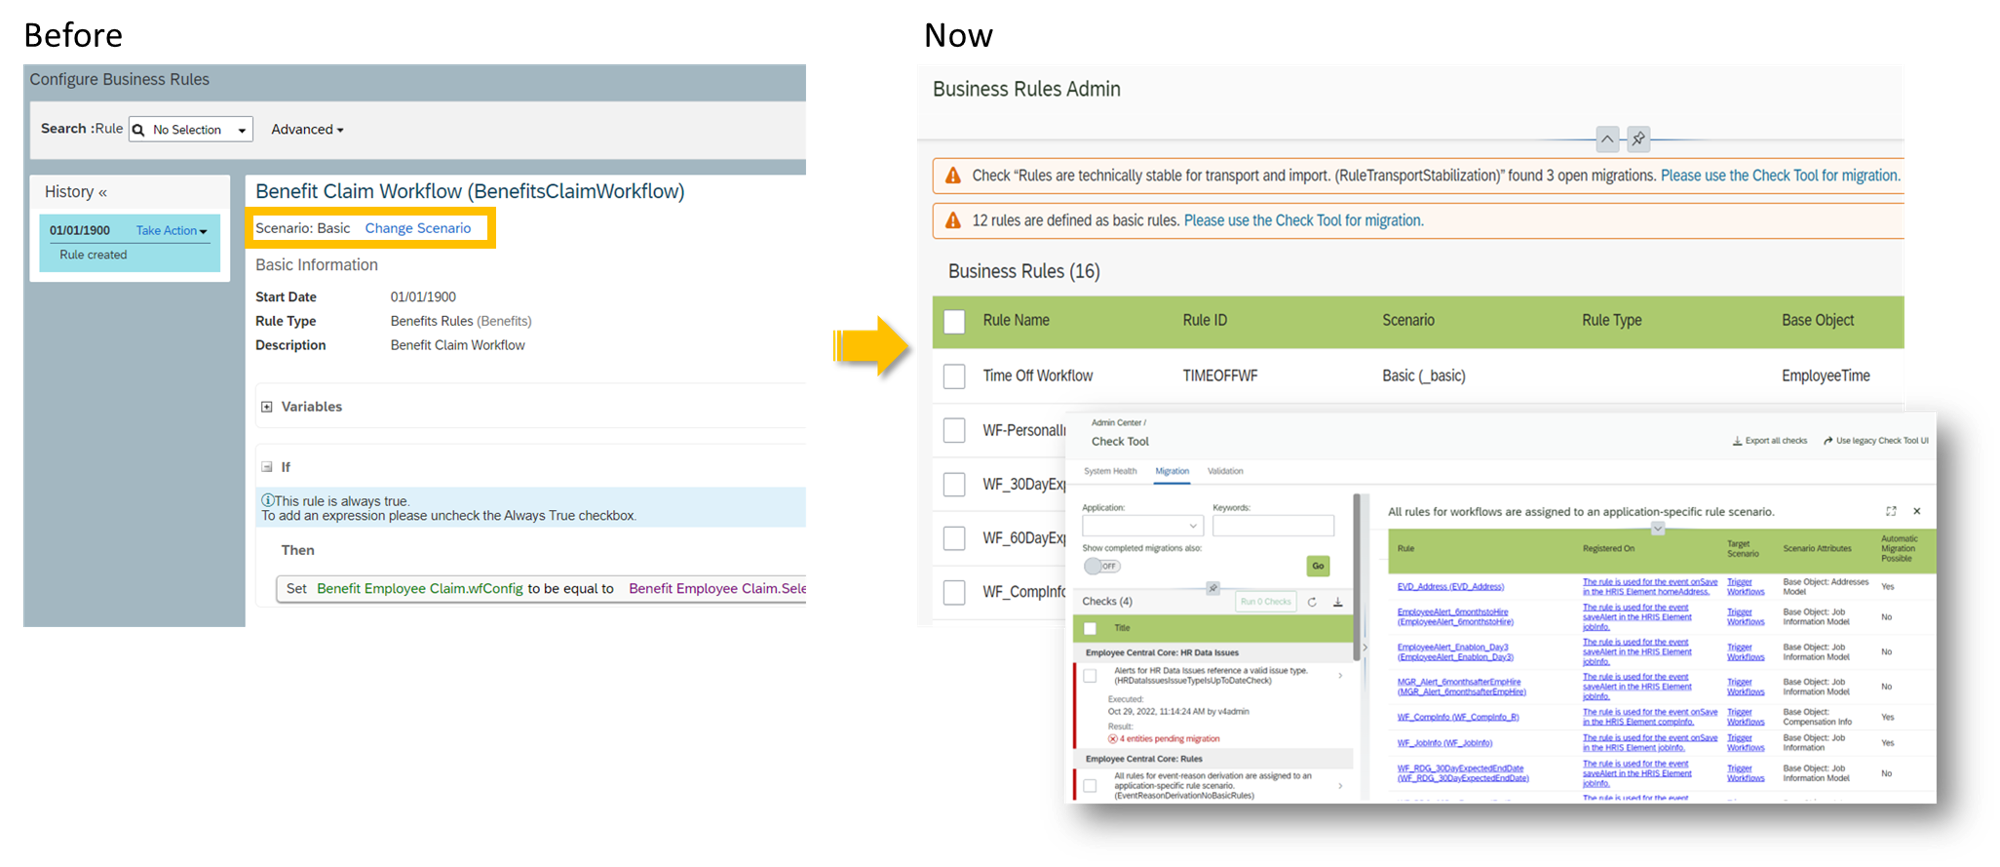
Task: Click the Use legacy Check Tool UI arrow icon
Action: click(1828, 441)
